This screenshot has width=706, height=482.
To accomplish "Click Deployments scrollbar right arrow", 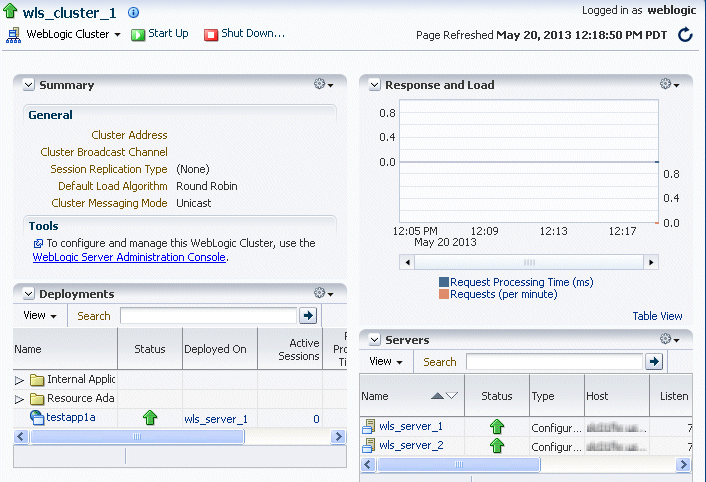I will (x=339, y=437).
